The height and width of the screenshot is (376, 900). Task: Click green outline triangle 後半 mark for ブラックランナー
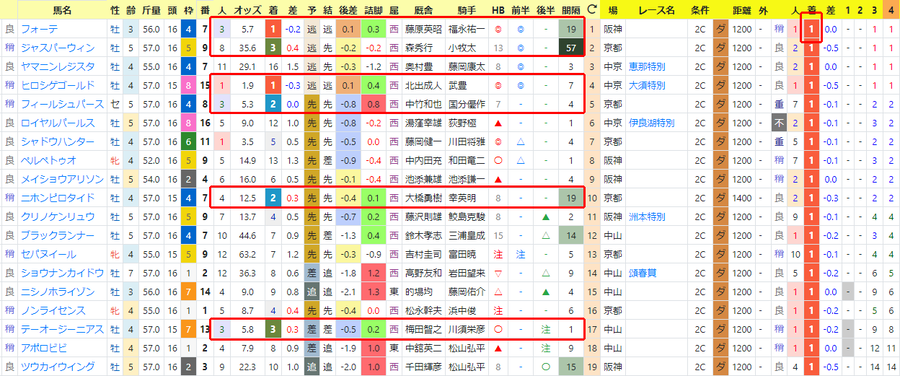[545, 235]
